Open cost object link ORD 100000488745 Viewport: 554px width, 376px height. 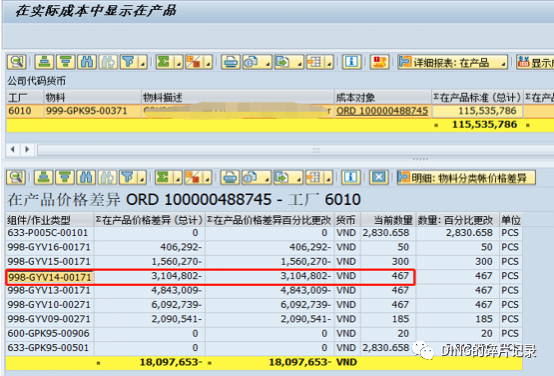tap(382, 111)
